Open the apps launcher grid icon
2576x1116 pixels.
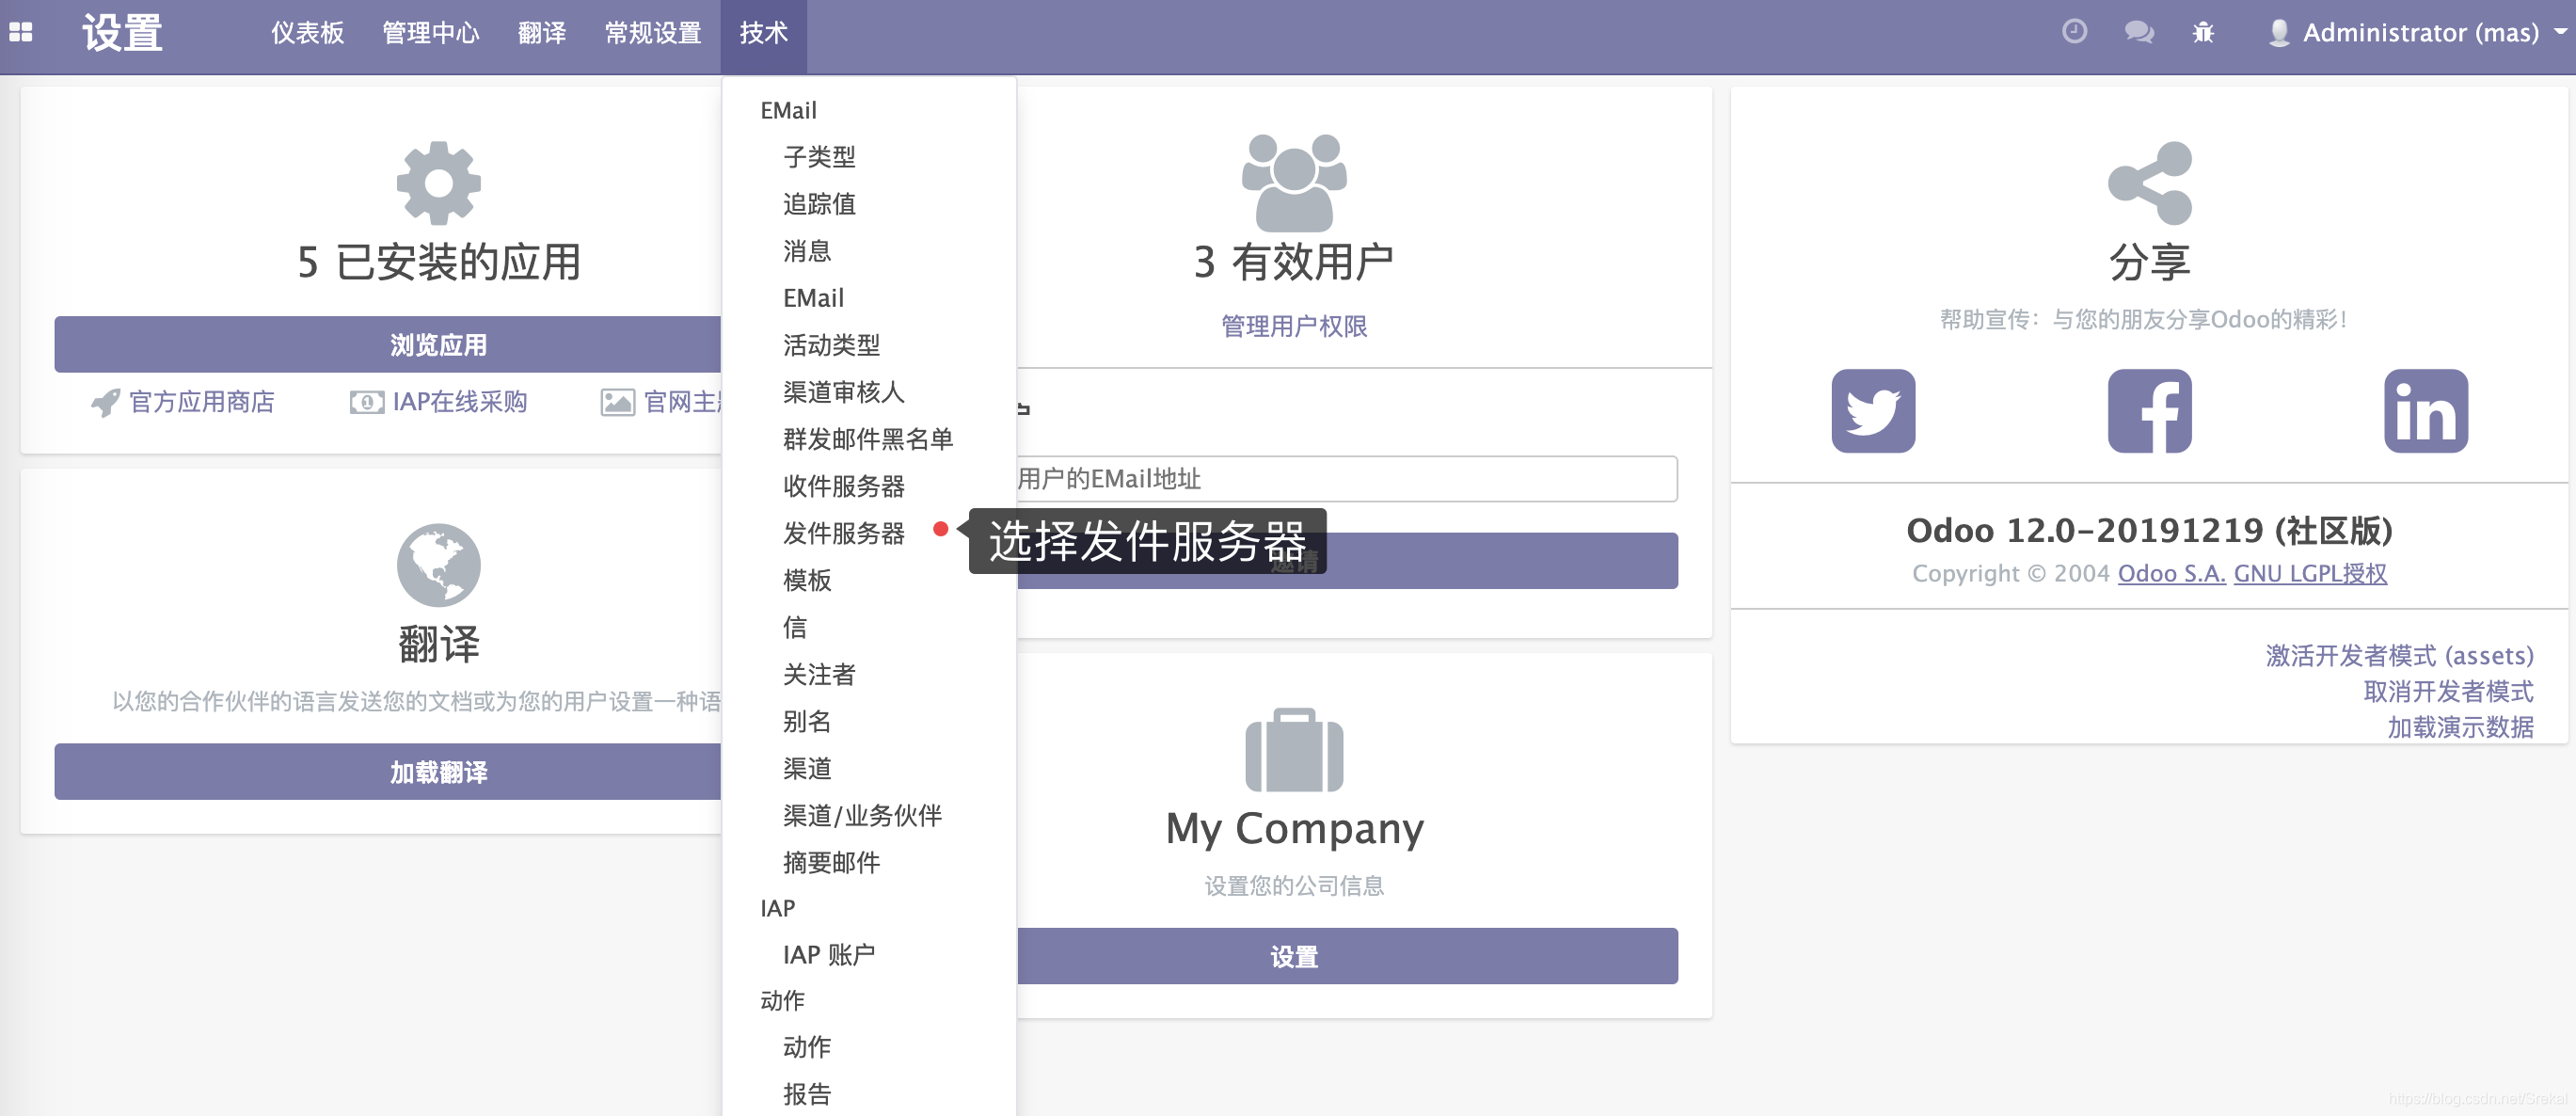pyautogui.click(x=22, y=33)
